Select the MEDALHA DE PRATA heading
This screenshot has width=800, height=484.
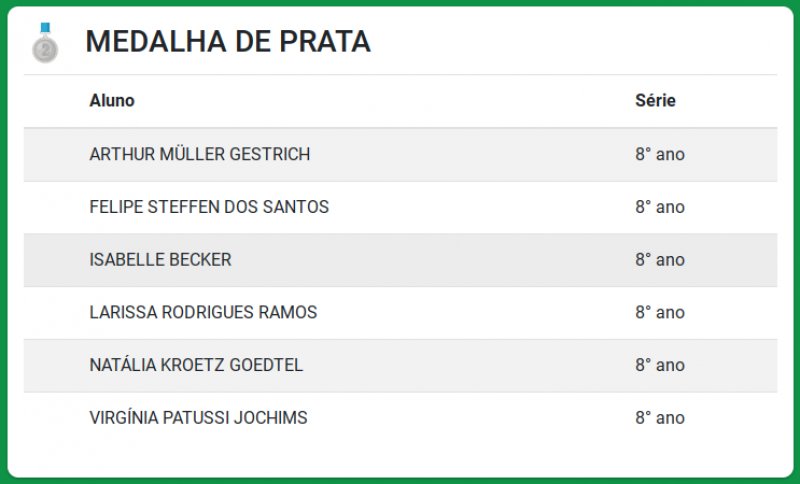pyautogui.click(x=228, y=41)
